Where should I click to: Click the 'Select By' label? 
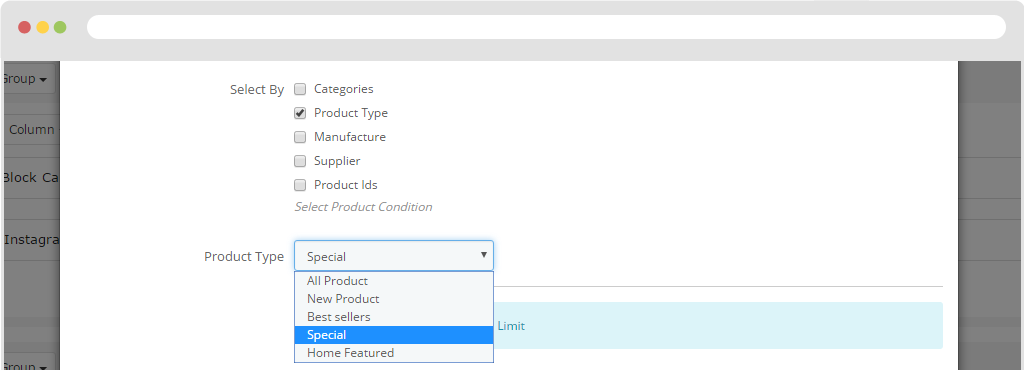pos(257,90)
